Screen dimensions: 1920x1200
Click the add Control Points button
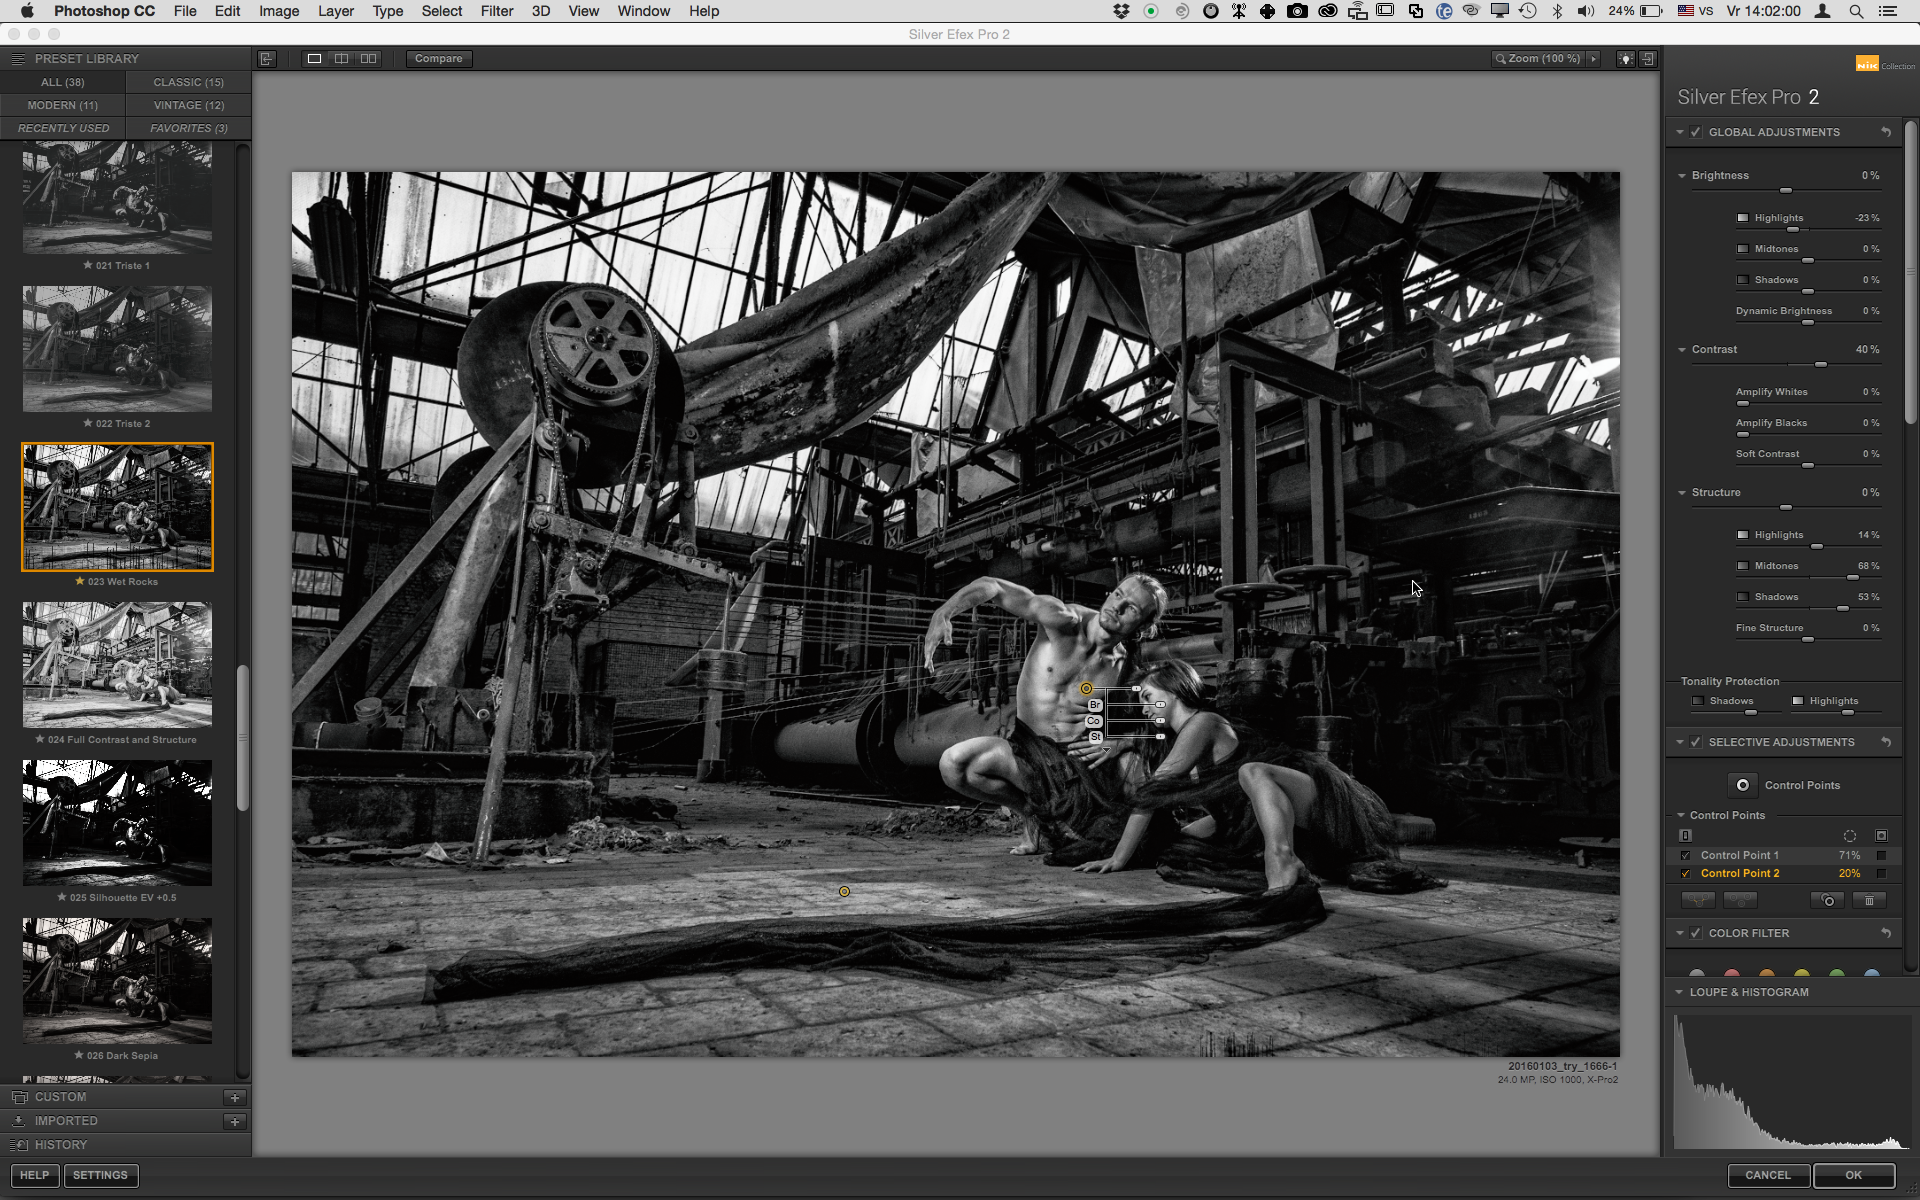pos(1742,785)
